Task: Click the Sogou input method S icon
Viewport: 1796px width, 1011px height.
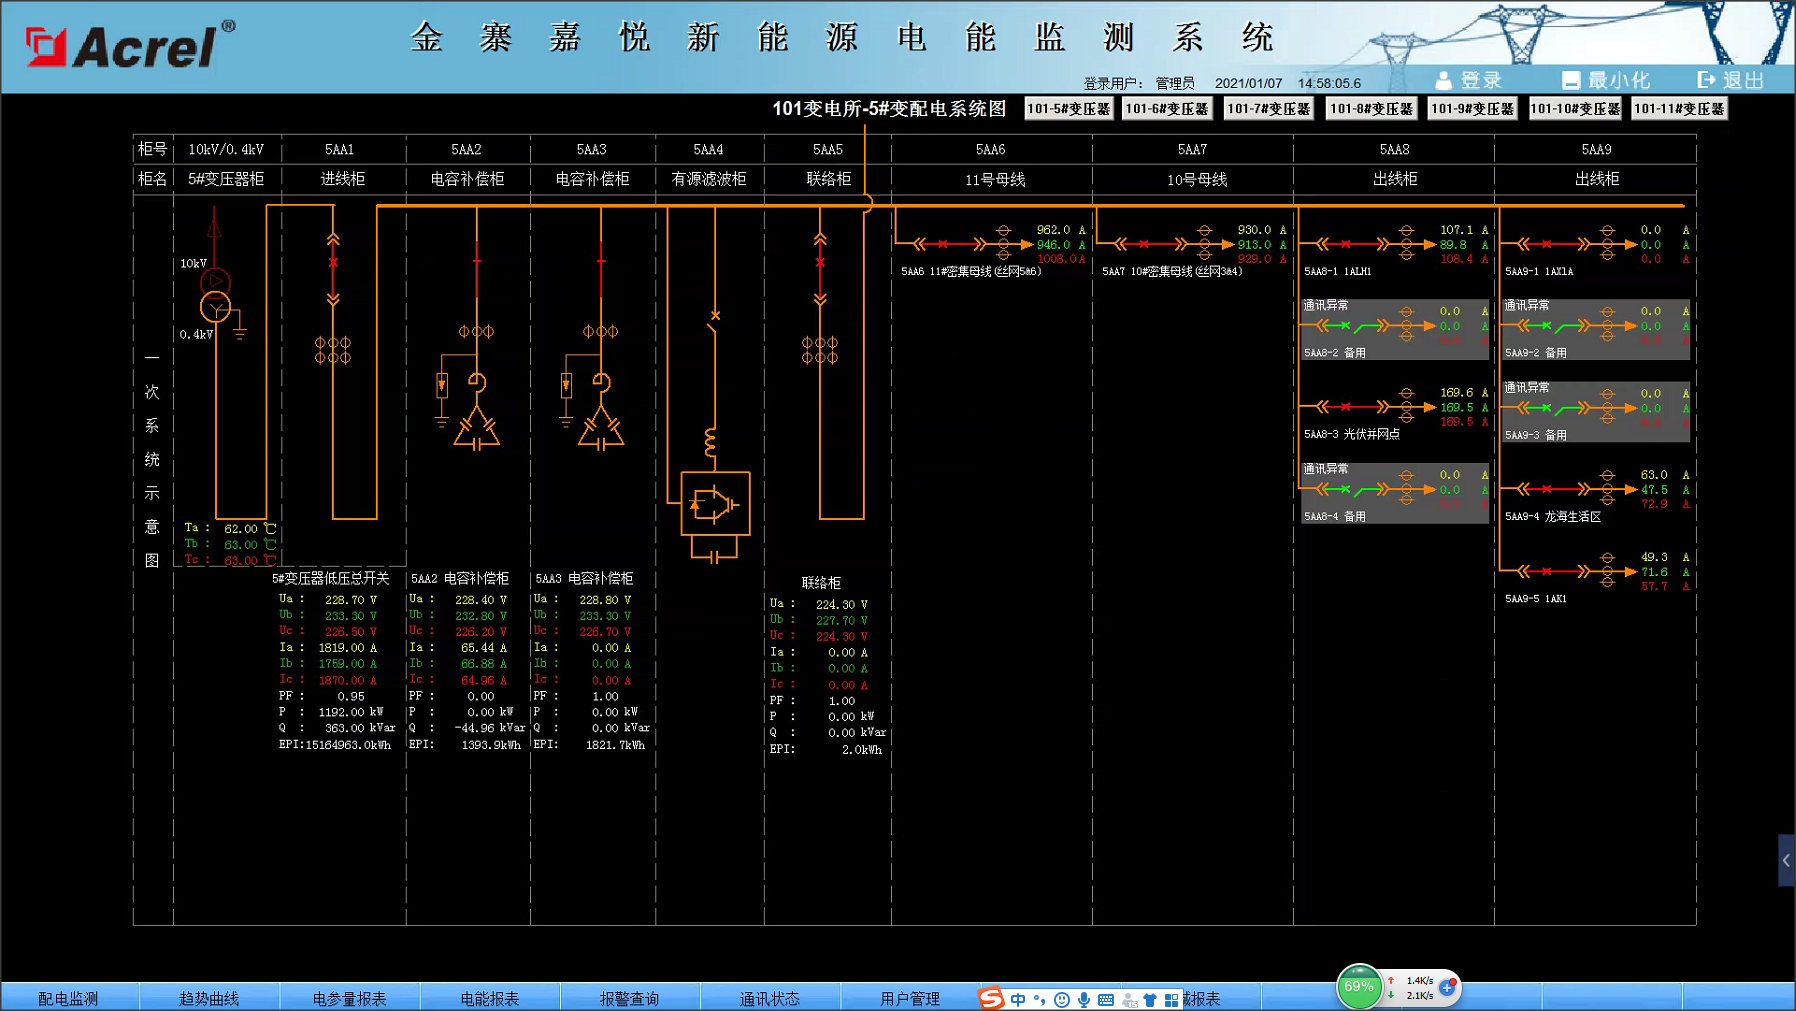Action: [990, 998]
